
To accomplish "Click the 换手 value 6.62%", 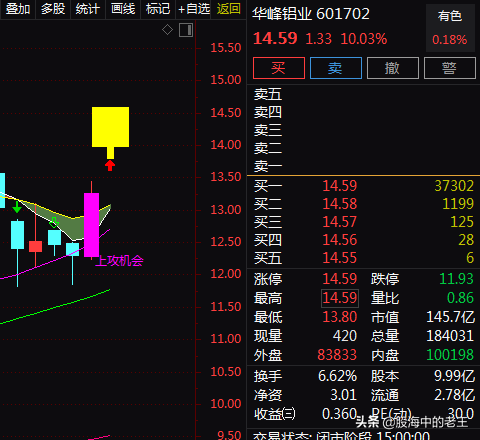I will click(337, 376).
